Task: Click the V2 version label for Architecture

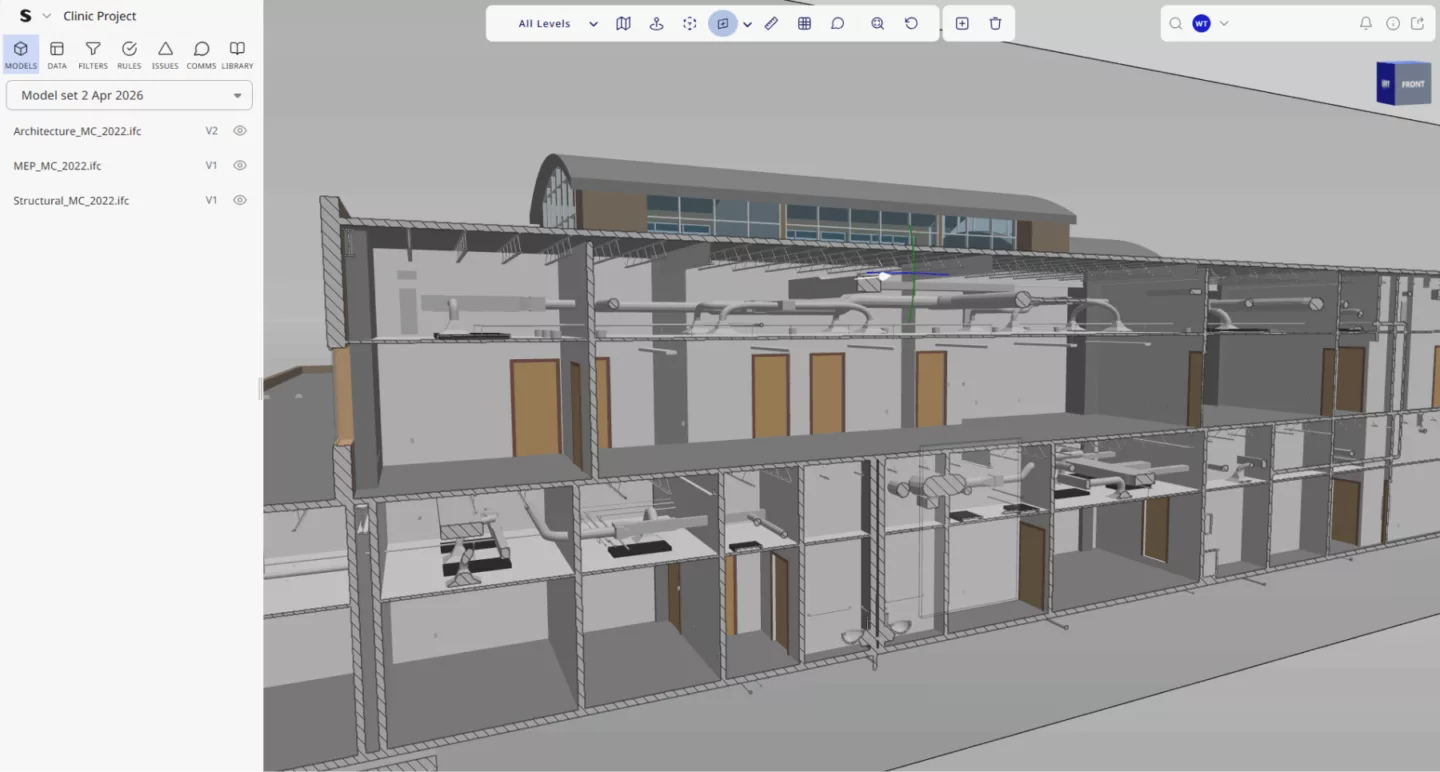Action: pyautogui.click(x=212, y=131)
